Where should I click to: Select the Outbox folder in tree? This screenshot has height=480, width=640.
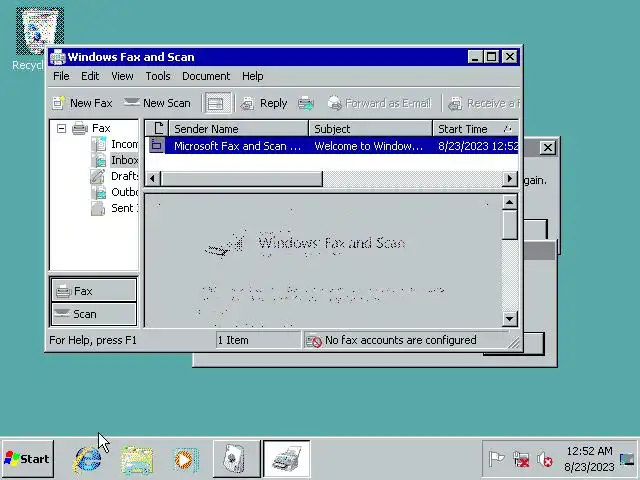point(124,192)
